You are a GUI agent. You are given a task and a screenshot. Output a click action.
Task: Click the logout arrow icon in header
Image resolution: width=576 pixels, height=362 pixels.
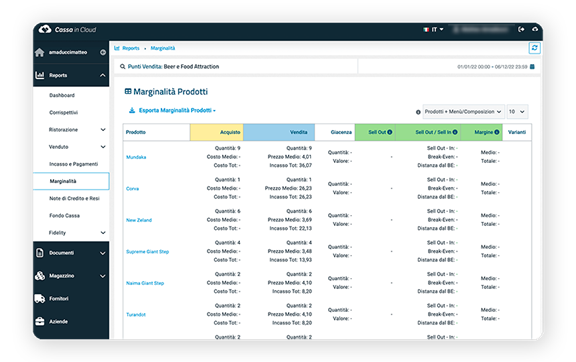[x=521, y=29]
